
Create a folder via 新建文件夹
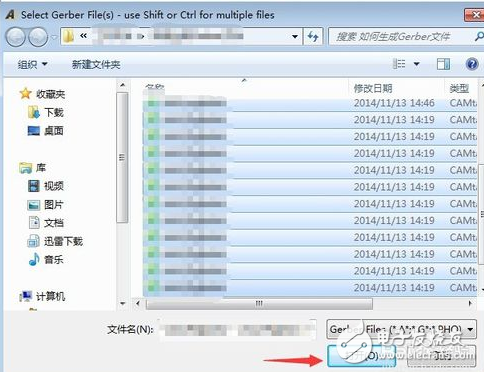pyautogui.click(x=96, y=64)
